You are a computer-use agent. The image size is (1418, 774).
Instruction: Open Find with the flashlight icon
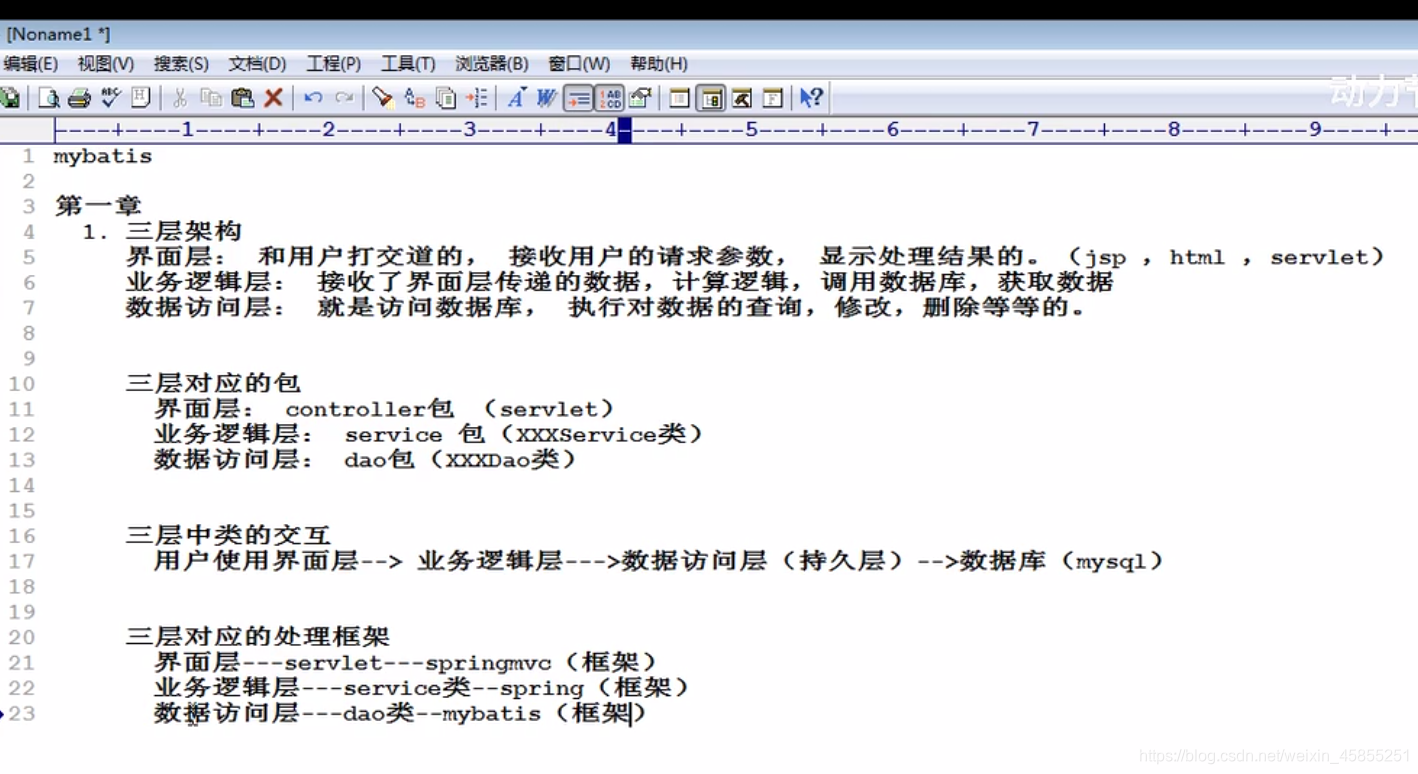[383, 98]
